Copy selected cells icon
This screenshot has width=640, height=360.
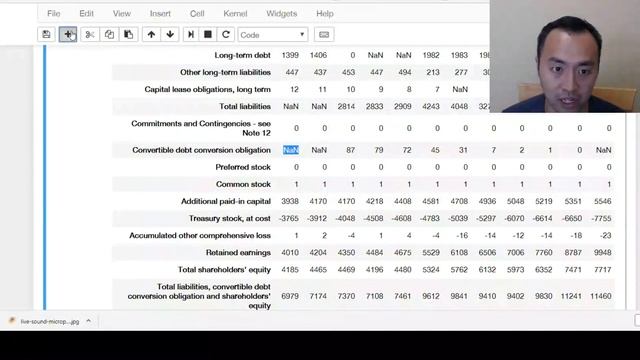(x=109, y=35)
